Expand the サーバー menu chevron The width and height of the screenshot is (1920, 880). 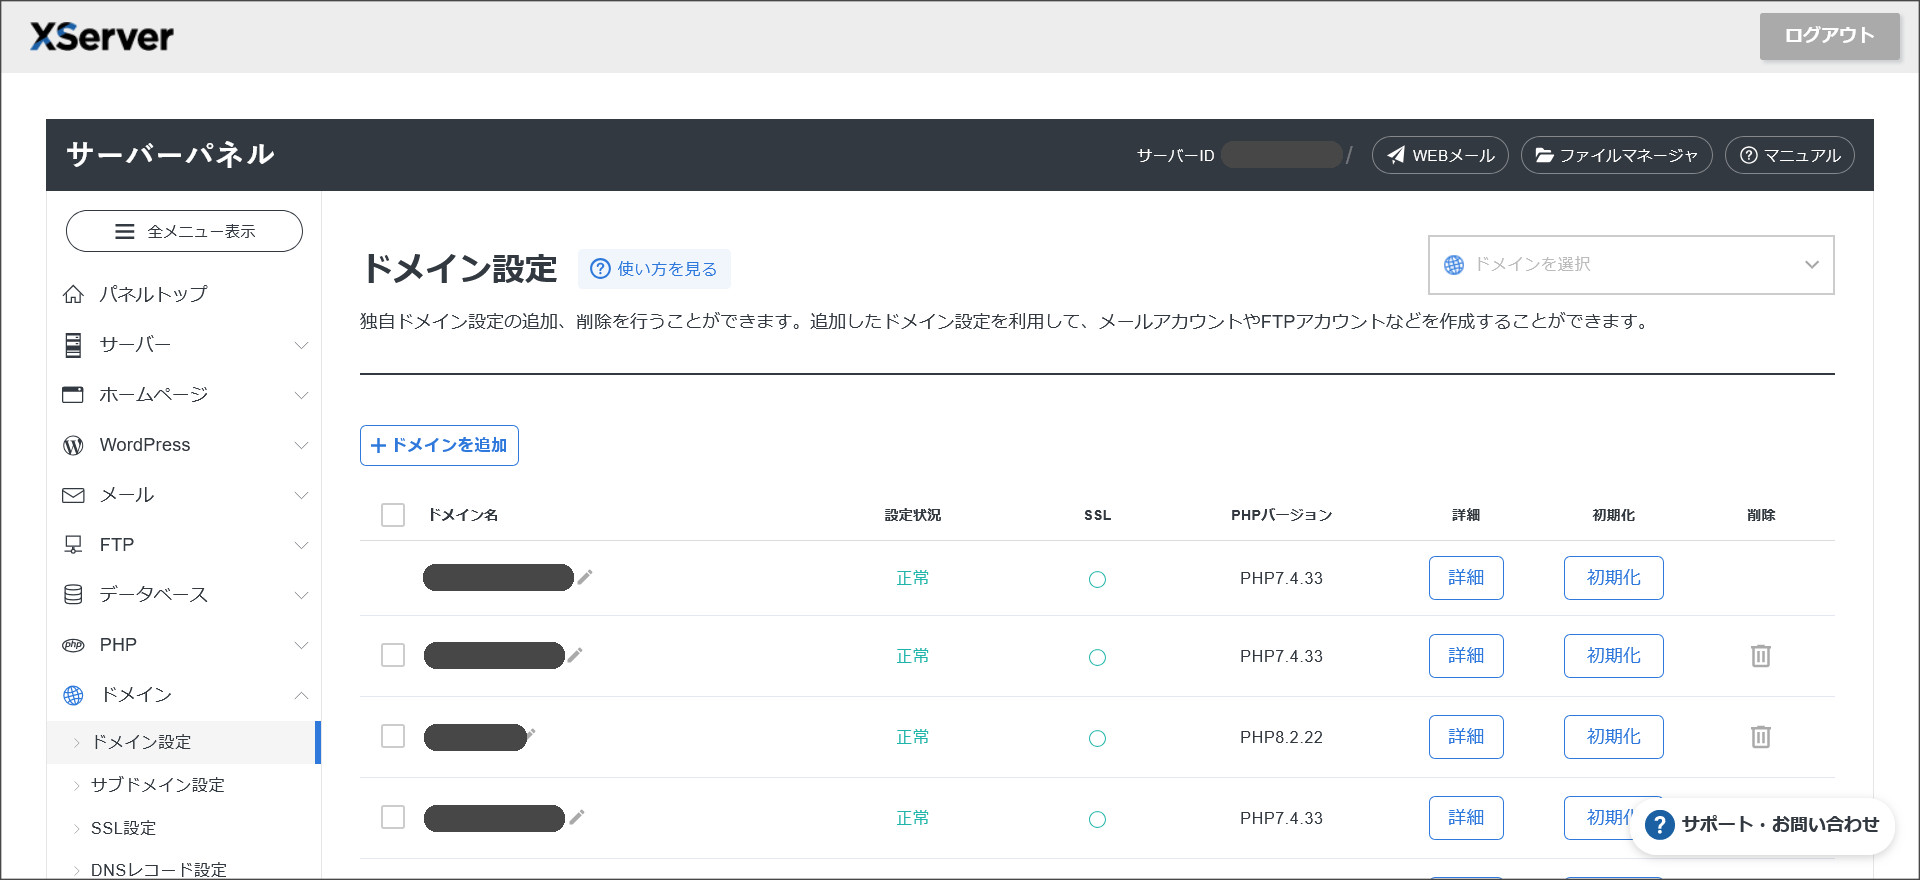301,345
